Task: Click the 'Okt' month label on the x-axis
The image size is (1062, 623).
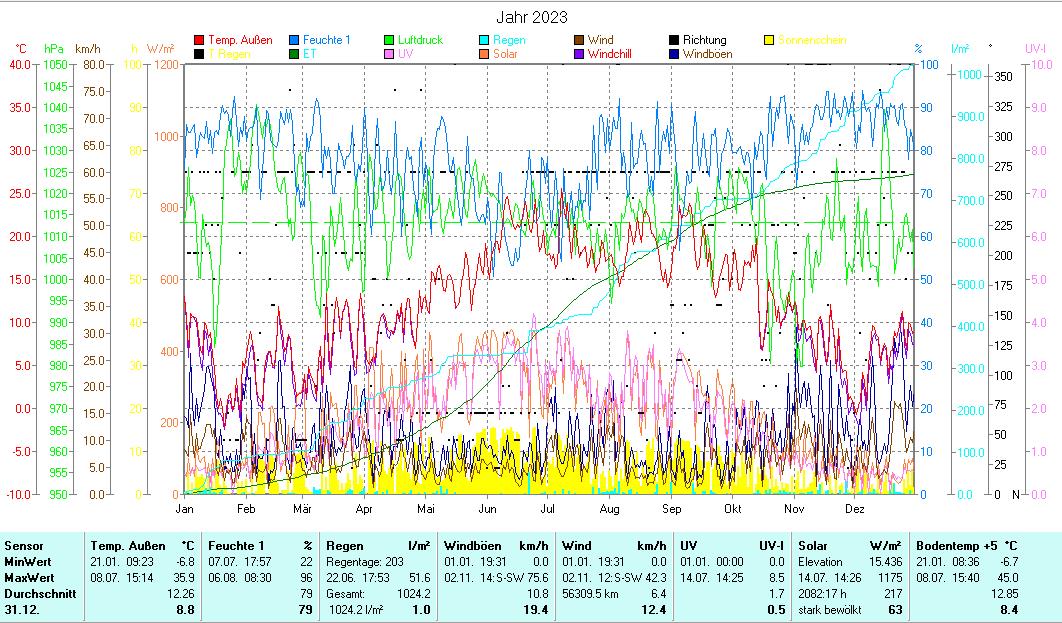Action: coord(733,509)
